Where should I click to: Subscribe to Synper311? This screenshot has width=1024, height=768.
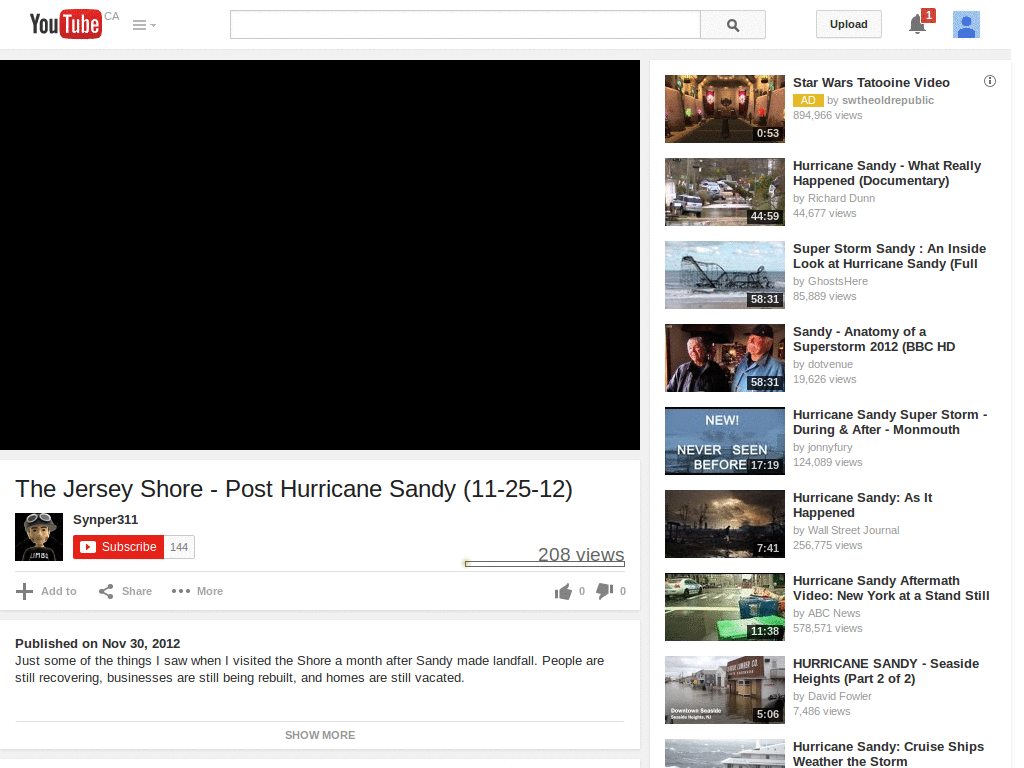click(x=118, y=547)
